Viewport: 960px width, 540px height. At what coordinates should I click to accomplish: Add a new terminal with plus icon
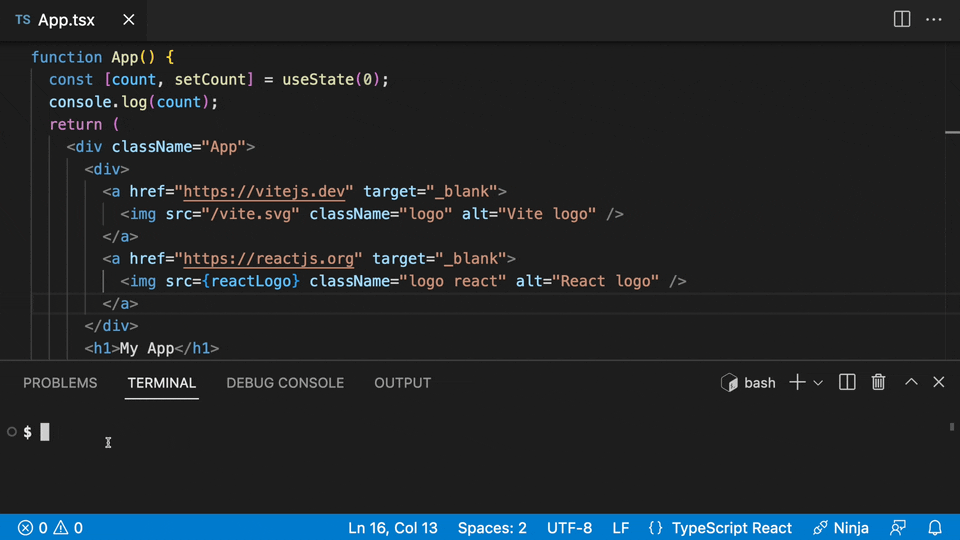797,382
